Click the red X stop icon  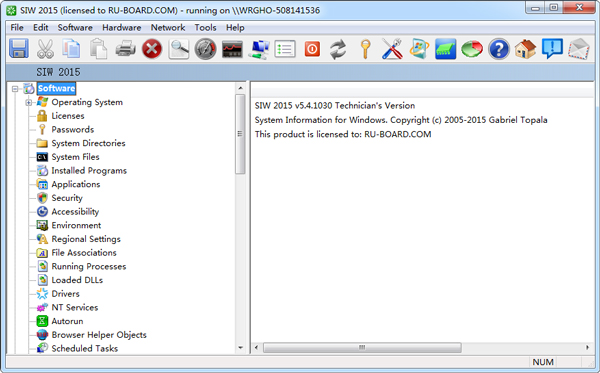tap(152, 49)
